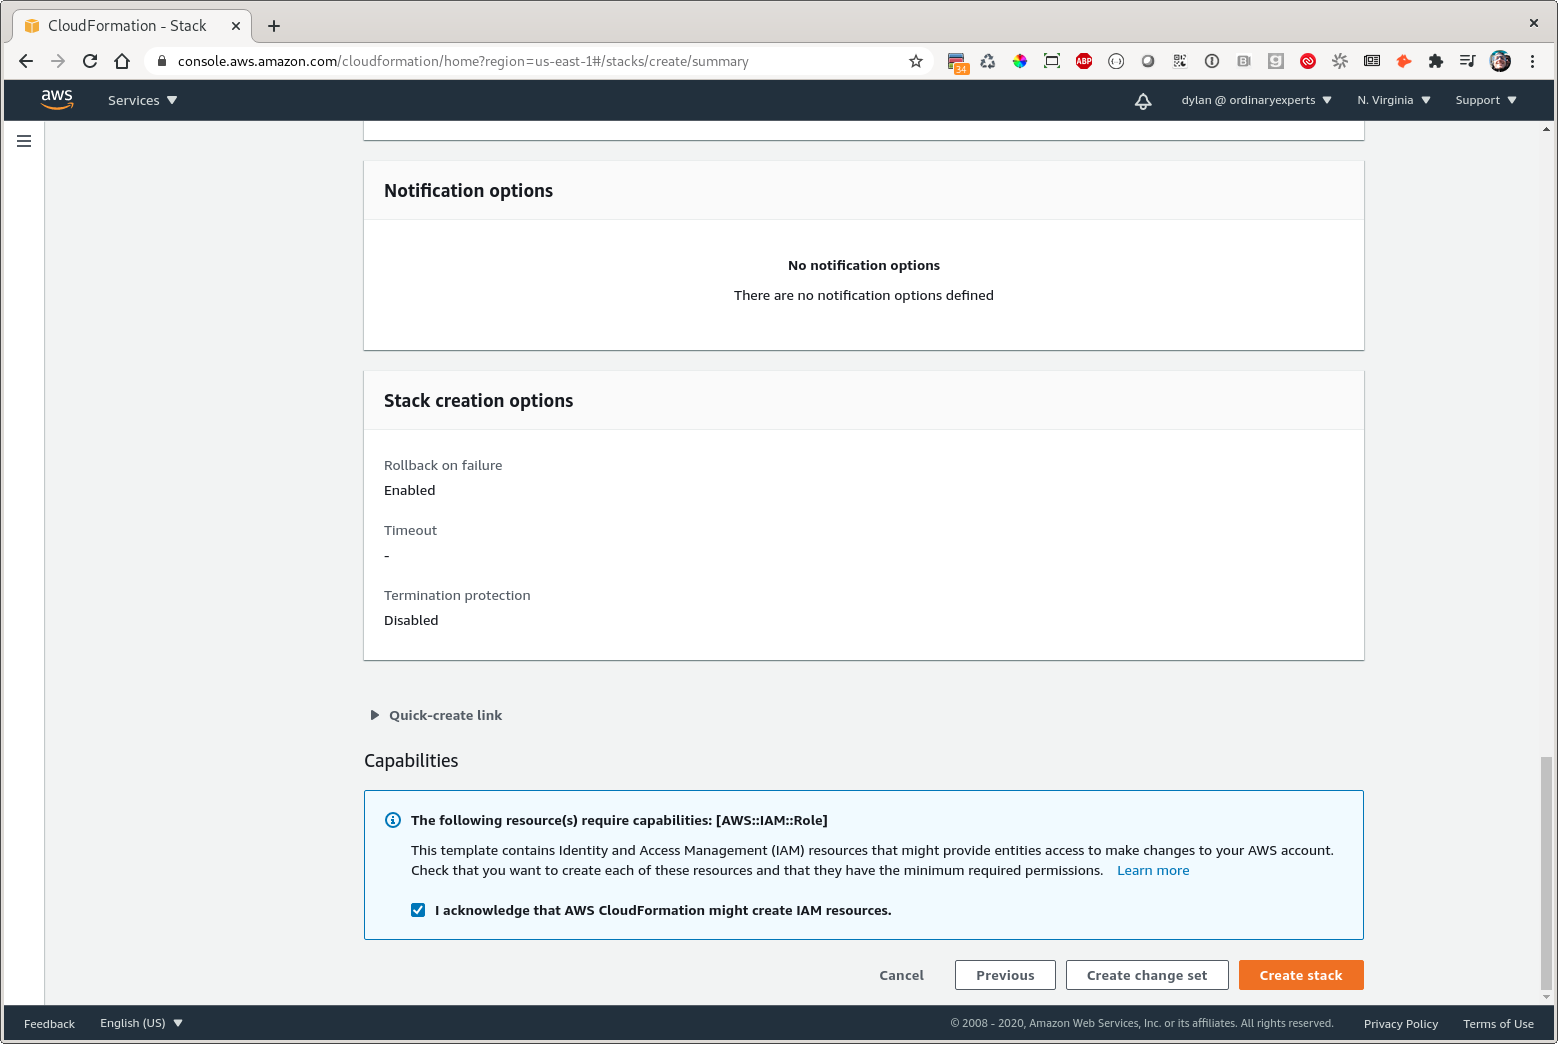This screenshot has width=1558, height=1044.
Task: Reload the page
Action: [90, 61]
